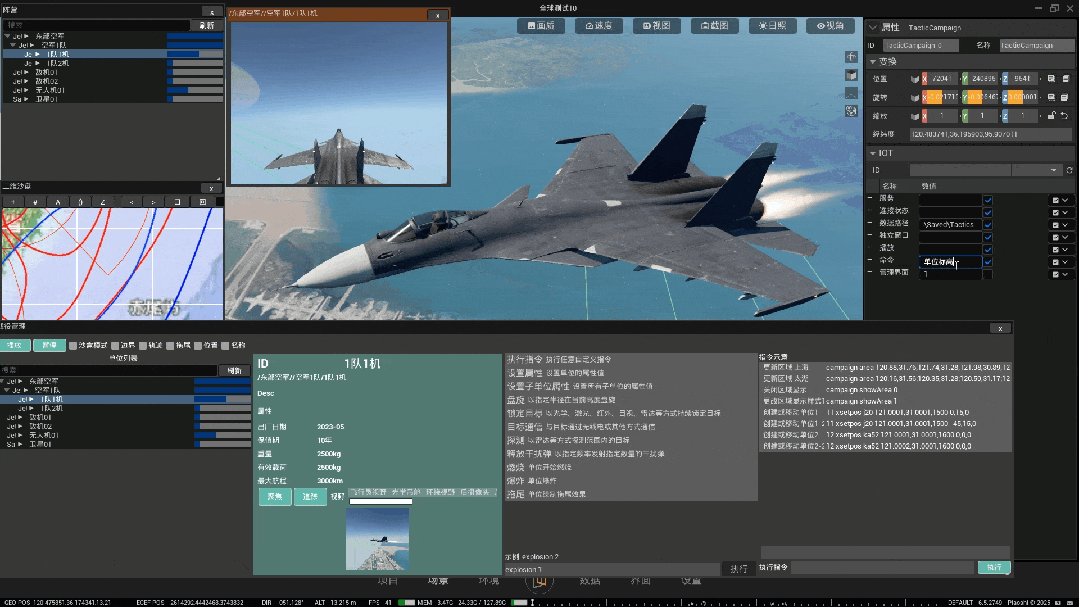
Task: Switch to the 数据 tab at the bottom
Action: click(x=590, y=582)
